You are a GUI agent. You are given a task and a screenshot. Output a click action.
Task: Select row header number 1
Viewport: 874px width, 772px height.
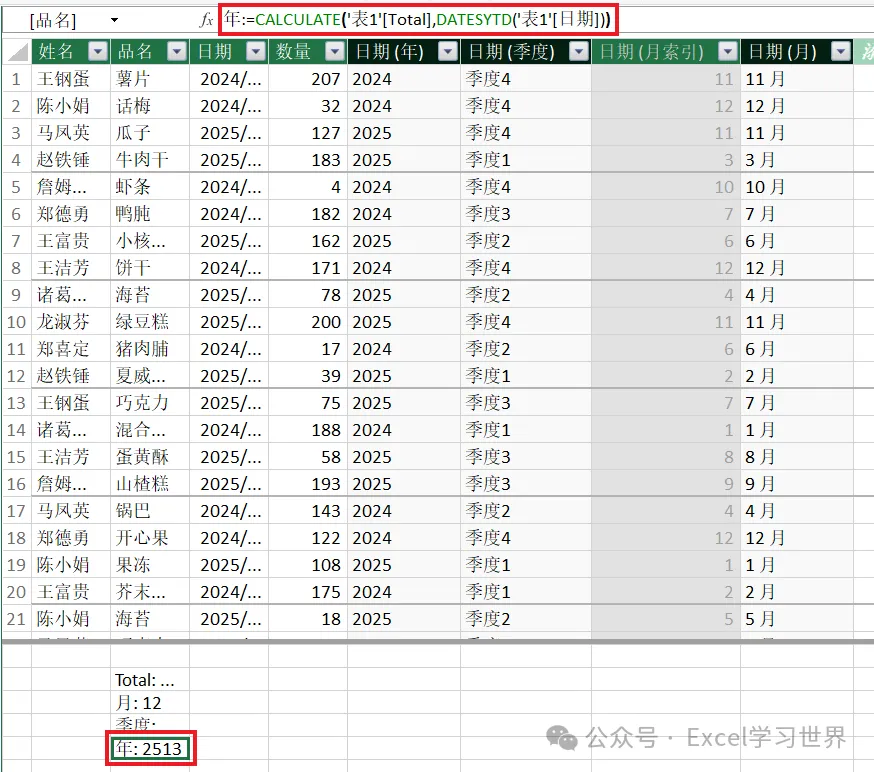17,79
